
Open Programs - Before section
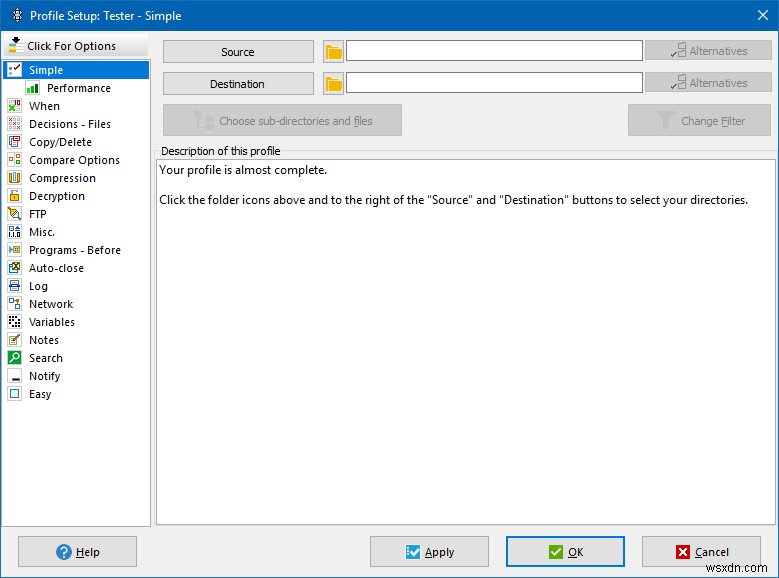click(x=75, y=250)
